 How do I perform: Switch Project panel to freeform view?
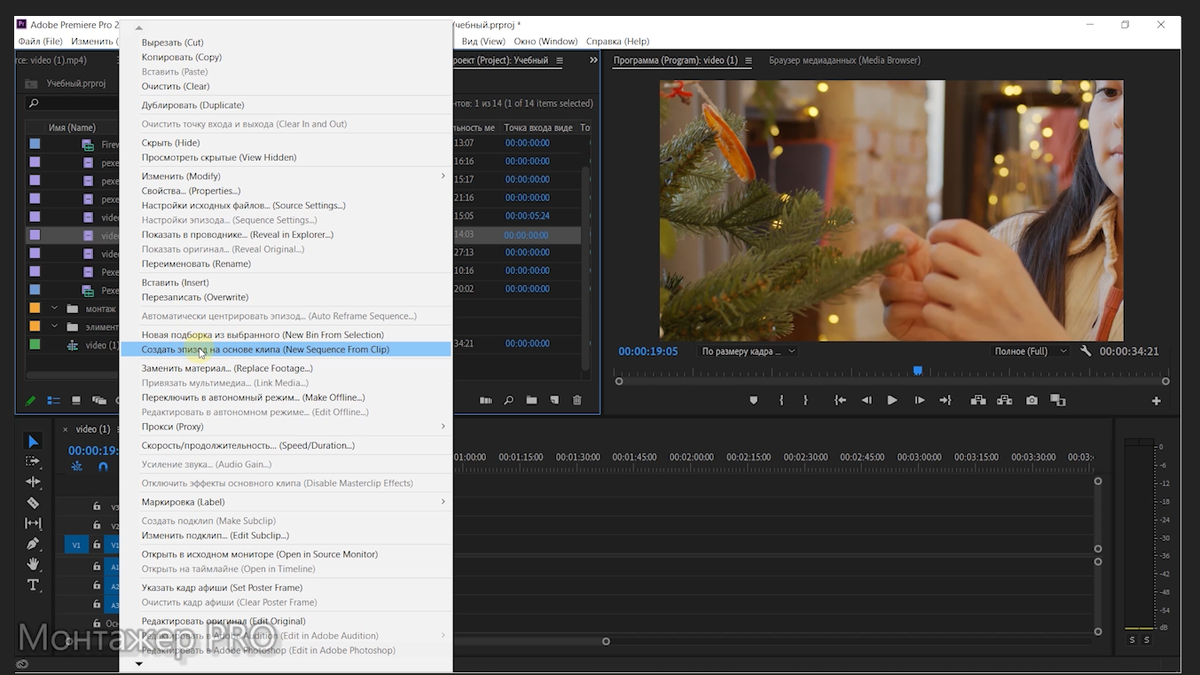coord(98,400)
